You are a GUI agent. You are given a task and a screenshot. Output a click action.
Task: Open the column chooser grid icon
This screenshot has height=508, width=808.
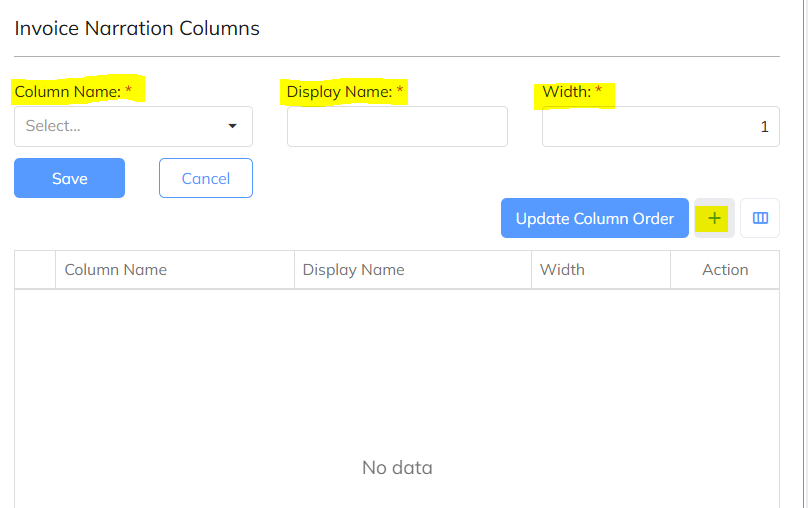760,218
